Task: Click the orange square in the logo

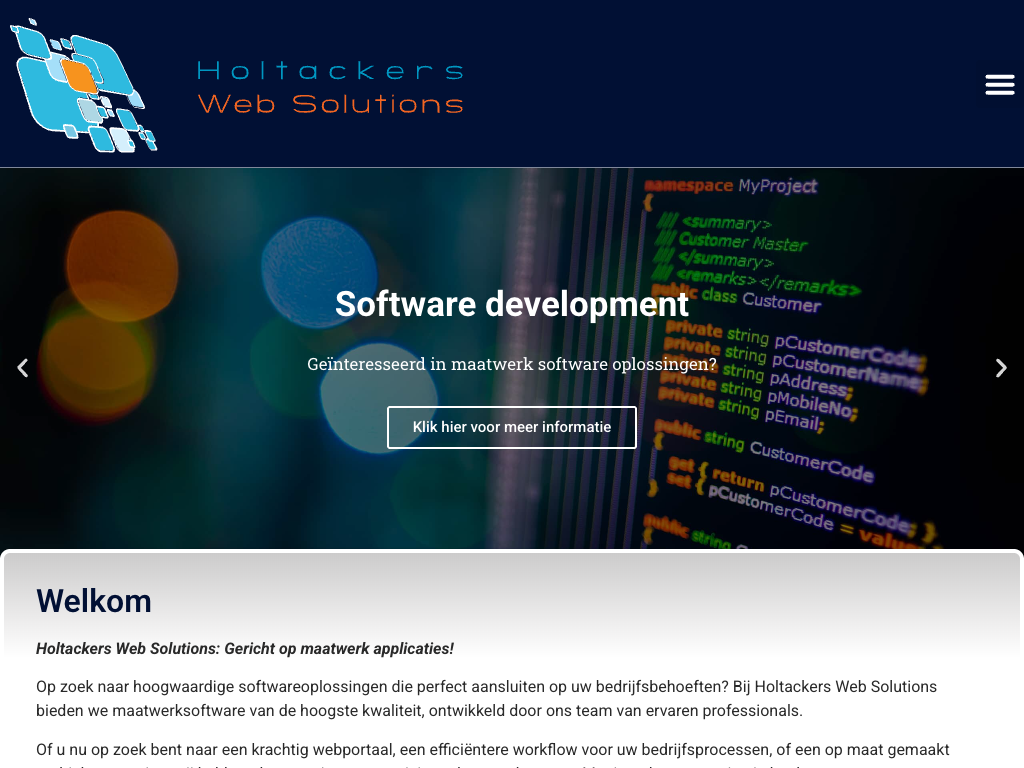Action: click(x=80, y=75)
